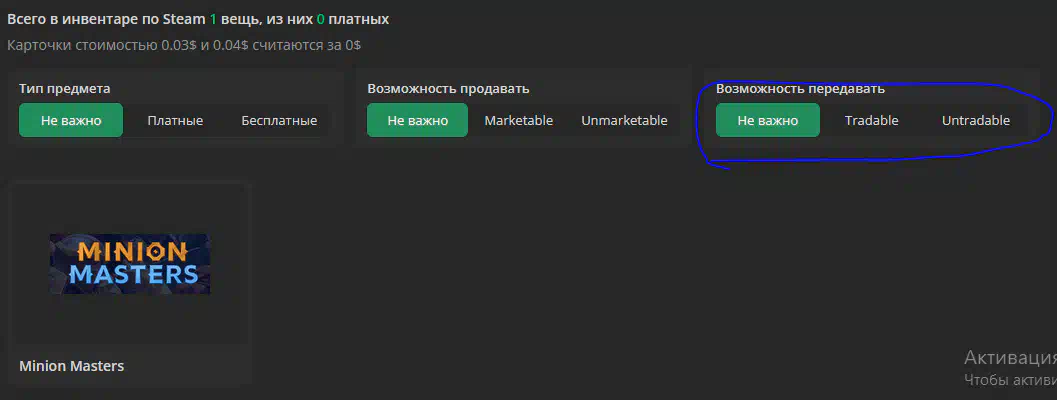Click the 'Возможность продавать' filter heading

point(448,88)
